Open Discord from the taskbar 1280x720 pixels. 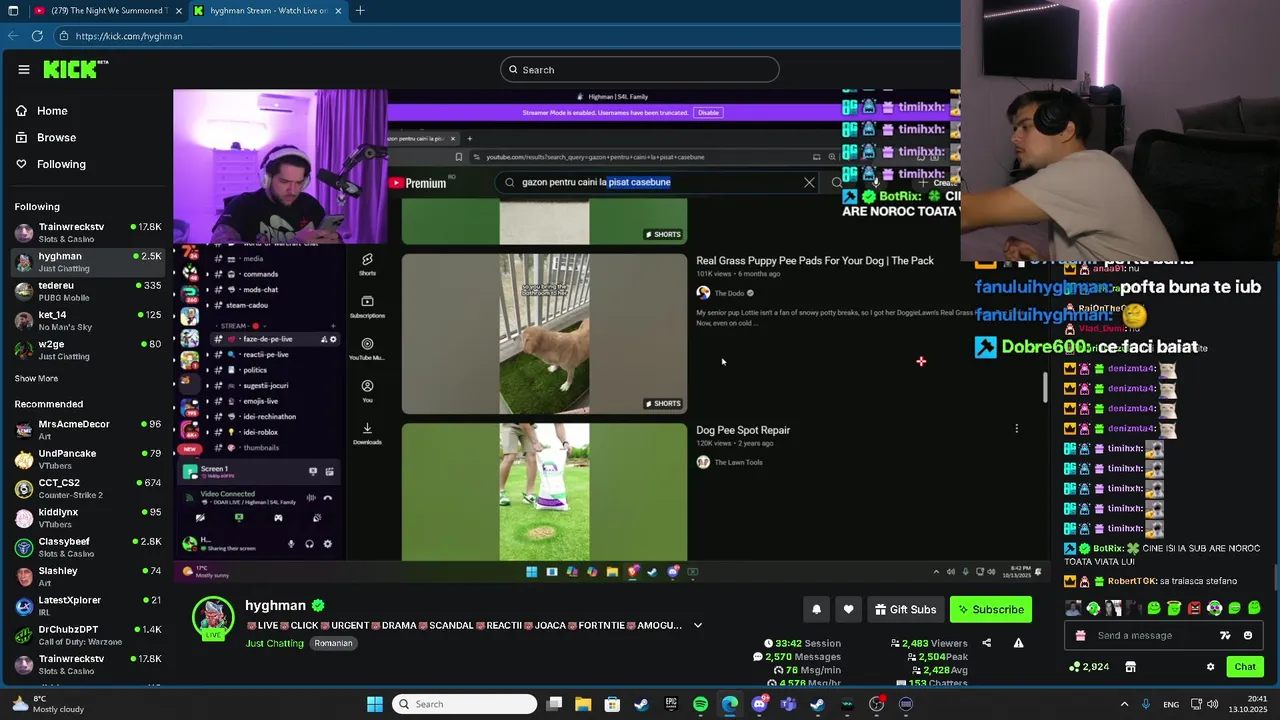pyautogui.click(x=759, y=704)
